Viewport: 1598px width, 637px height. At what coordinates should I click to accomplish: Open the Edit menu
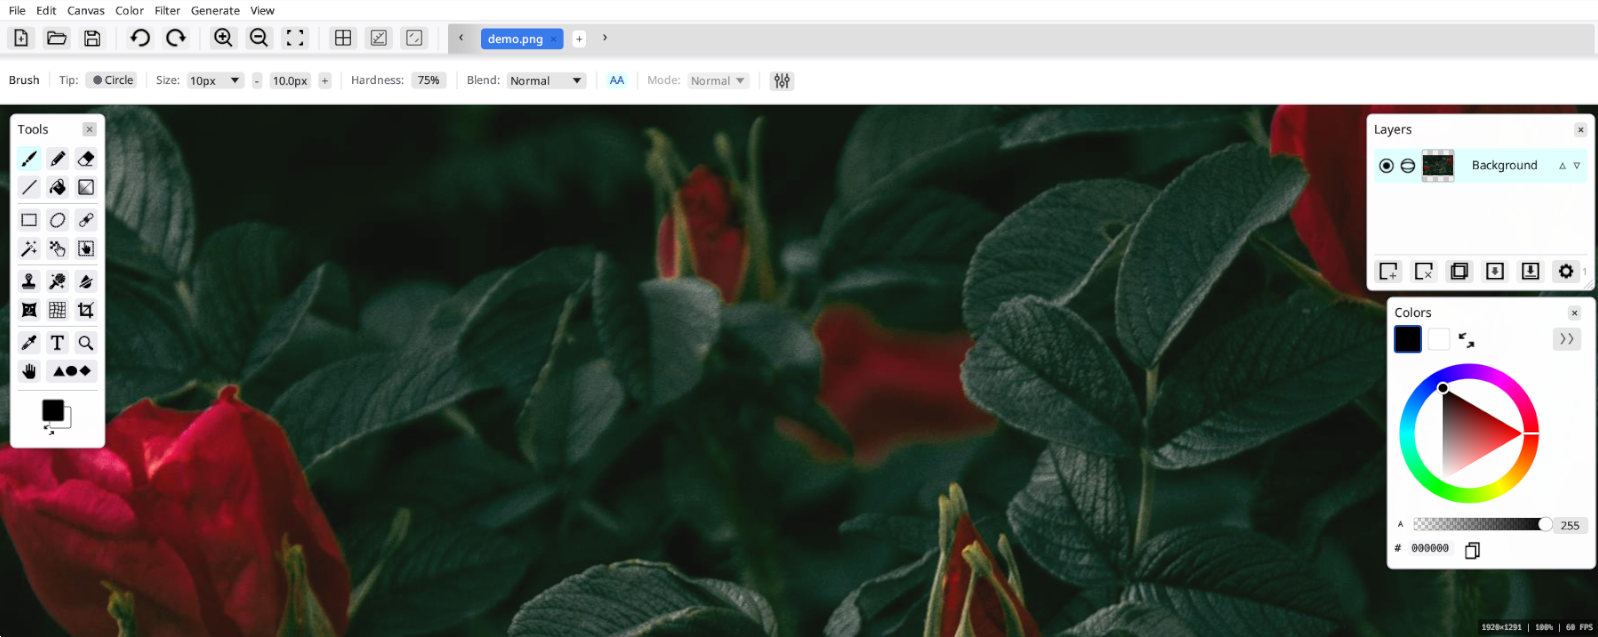[46, 10]
